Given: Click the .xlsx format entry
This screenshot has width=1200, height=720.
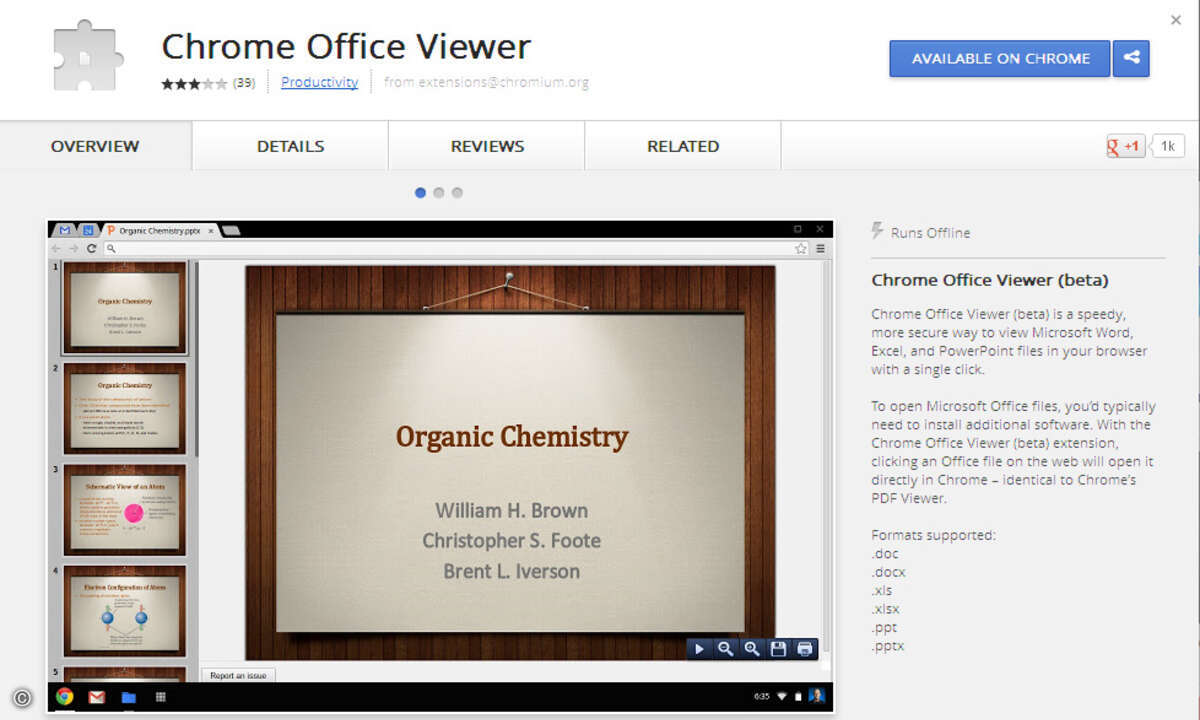Looking at the screenshot, I should coord(885,609).
